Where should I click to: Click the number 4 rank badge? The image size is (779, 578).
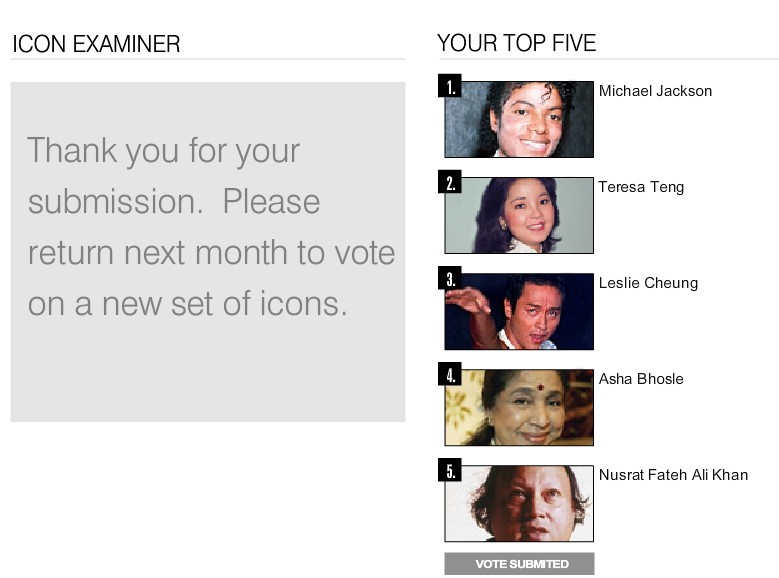(450, 374)
